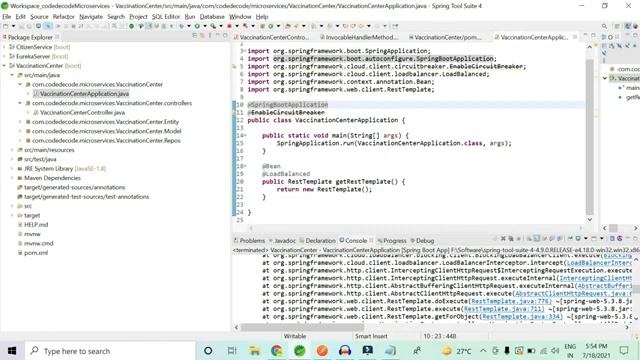This screenshot has height=360, width=640.
Task: Open the RestTemplate.java:776 stack trace link
Action: point(511,301)
